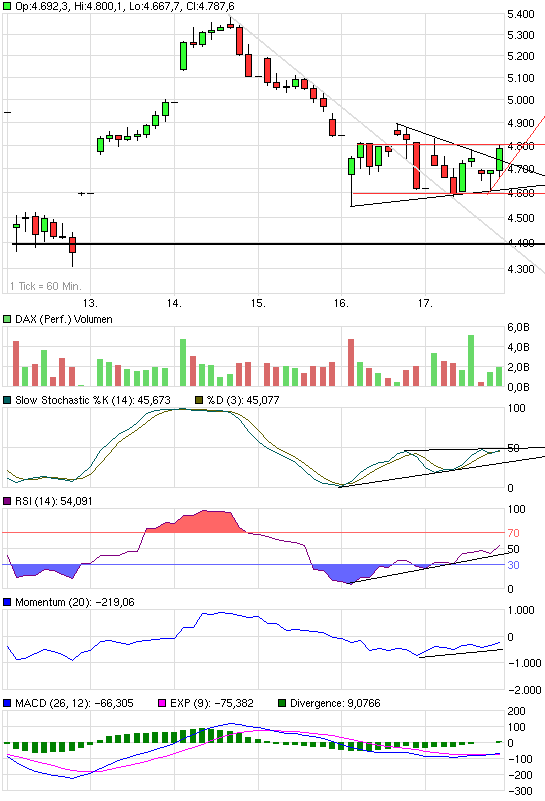
Task: Click the 'RSI (14): 54,091' label
Action: tap(54, 501)
